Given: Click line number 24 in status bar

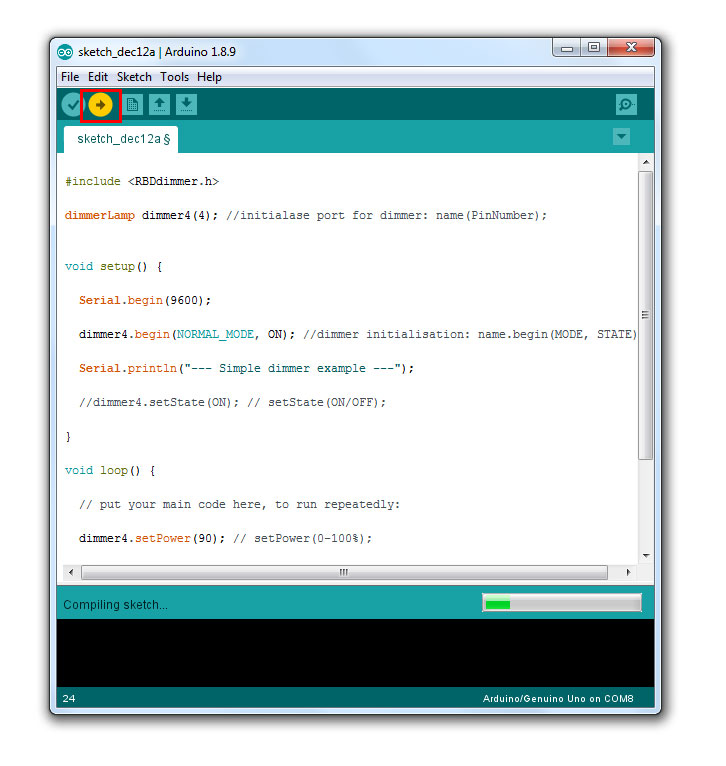Looking at the screenshot, I should [69, 699].
